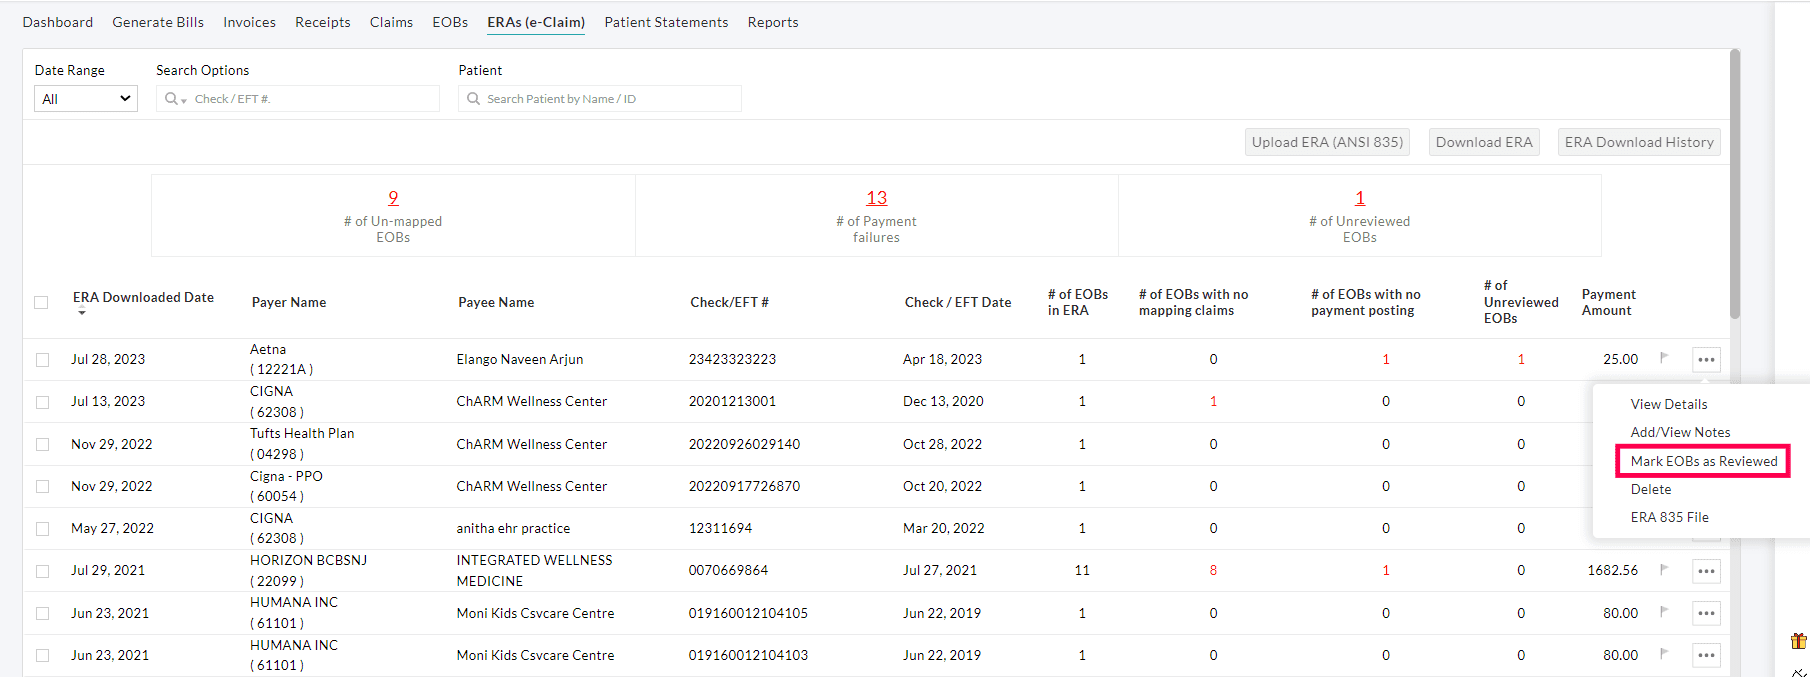Open actions menu for Aetna ERA row

click(1706, 359)
